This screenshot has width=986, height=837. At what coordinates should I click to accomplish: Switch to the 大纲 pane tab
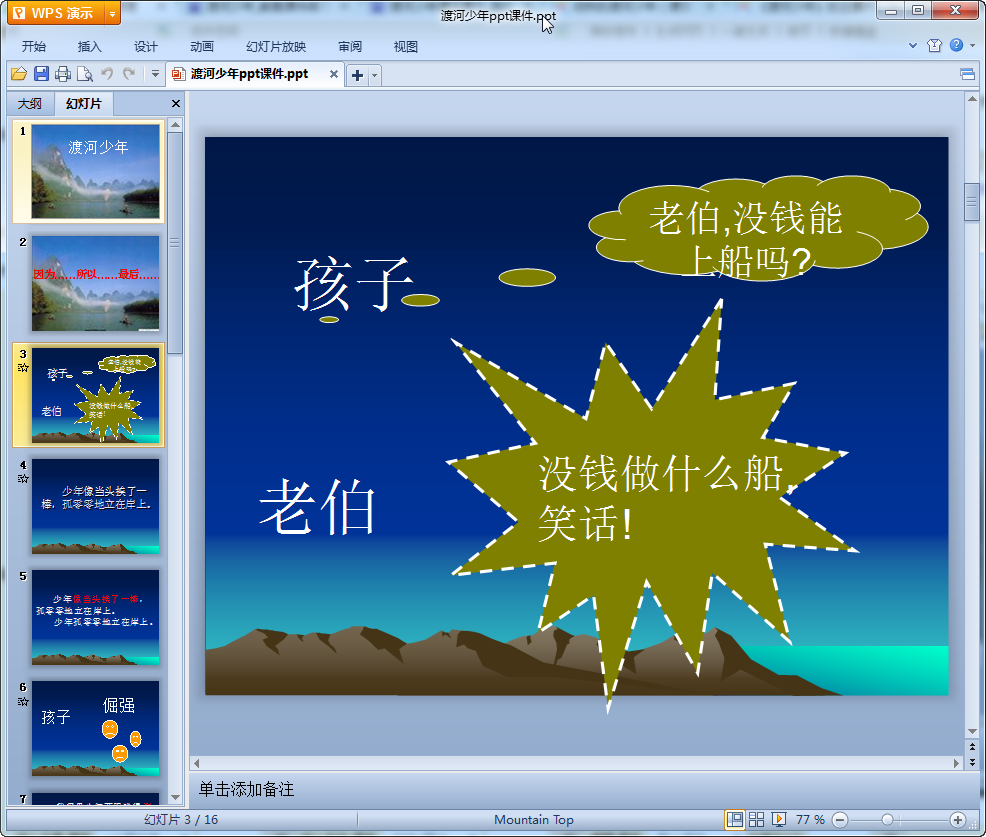(x=30, y=103)
